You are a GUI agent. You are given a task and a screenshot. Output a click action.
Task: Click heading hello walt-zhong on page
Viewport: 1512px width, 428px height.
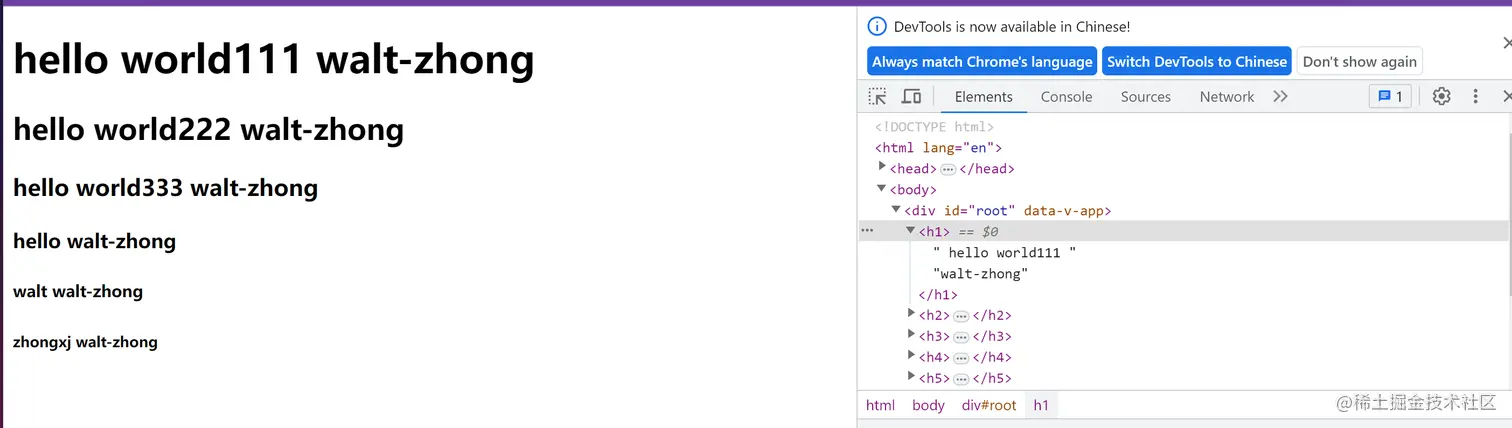(95, 241)
